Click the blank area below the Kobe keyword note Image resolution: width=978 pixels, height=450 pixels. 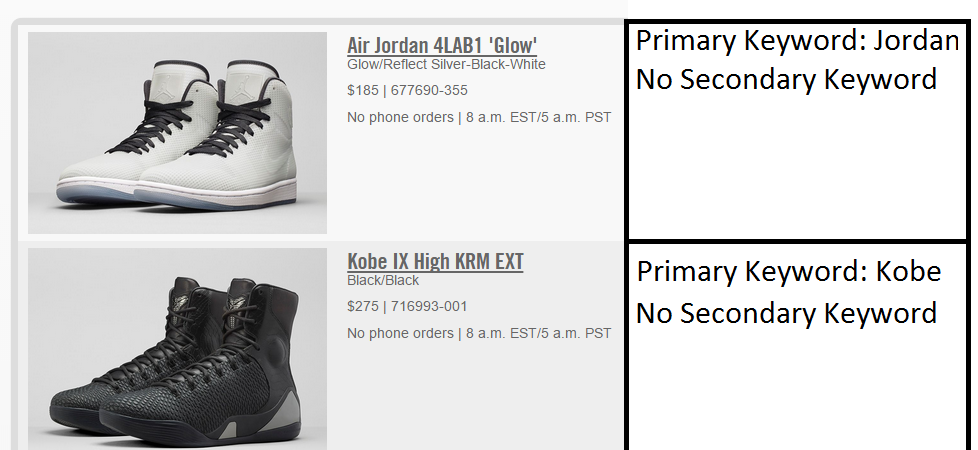click(797, 390)
